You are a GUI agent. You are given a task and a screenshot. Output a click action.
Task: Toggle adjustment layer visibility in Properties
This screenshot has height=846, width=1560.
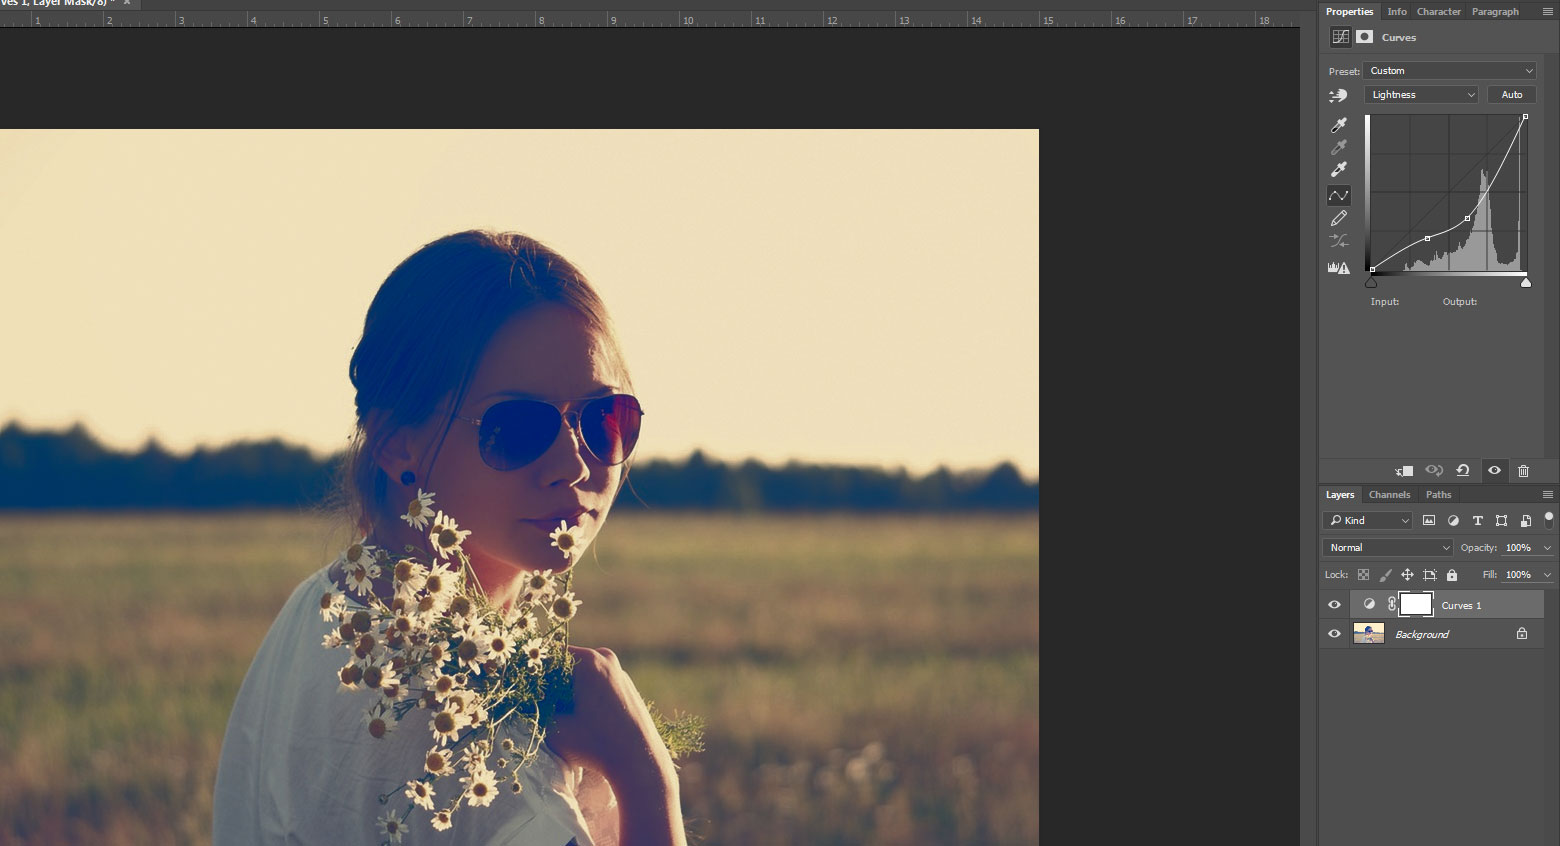pos(1494,471)
